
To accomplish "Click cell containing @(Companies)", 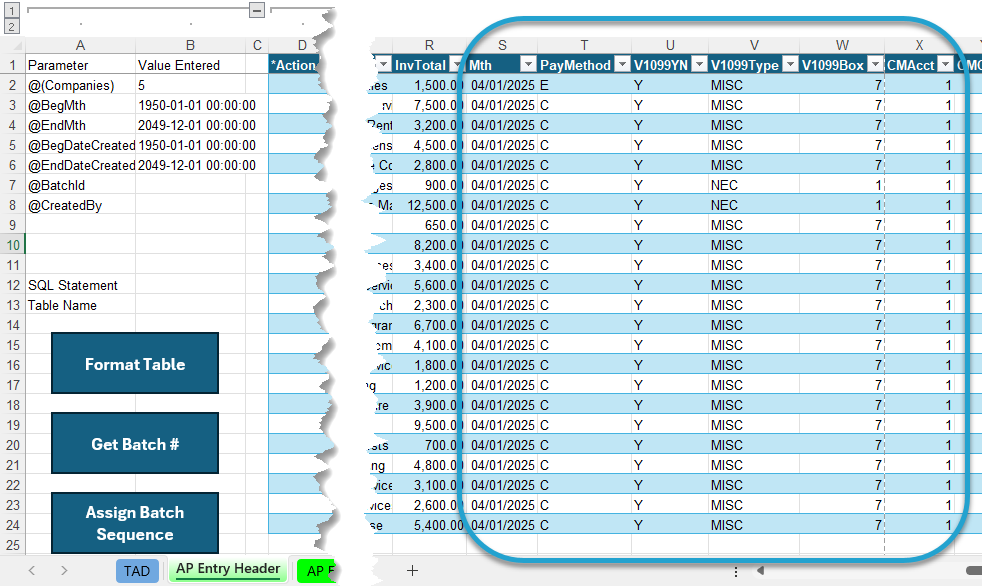I will pos(80,85).
